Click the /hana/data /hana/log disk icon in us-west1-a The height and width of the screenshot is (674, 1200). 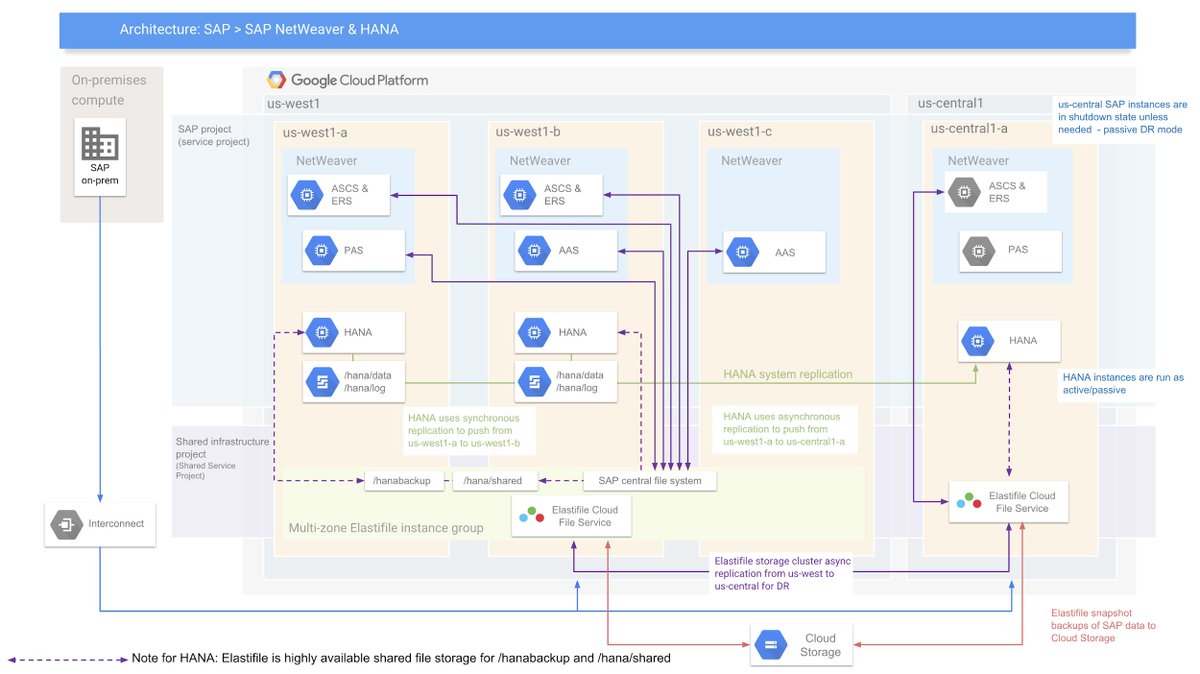321,381
